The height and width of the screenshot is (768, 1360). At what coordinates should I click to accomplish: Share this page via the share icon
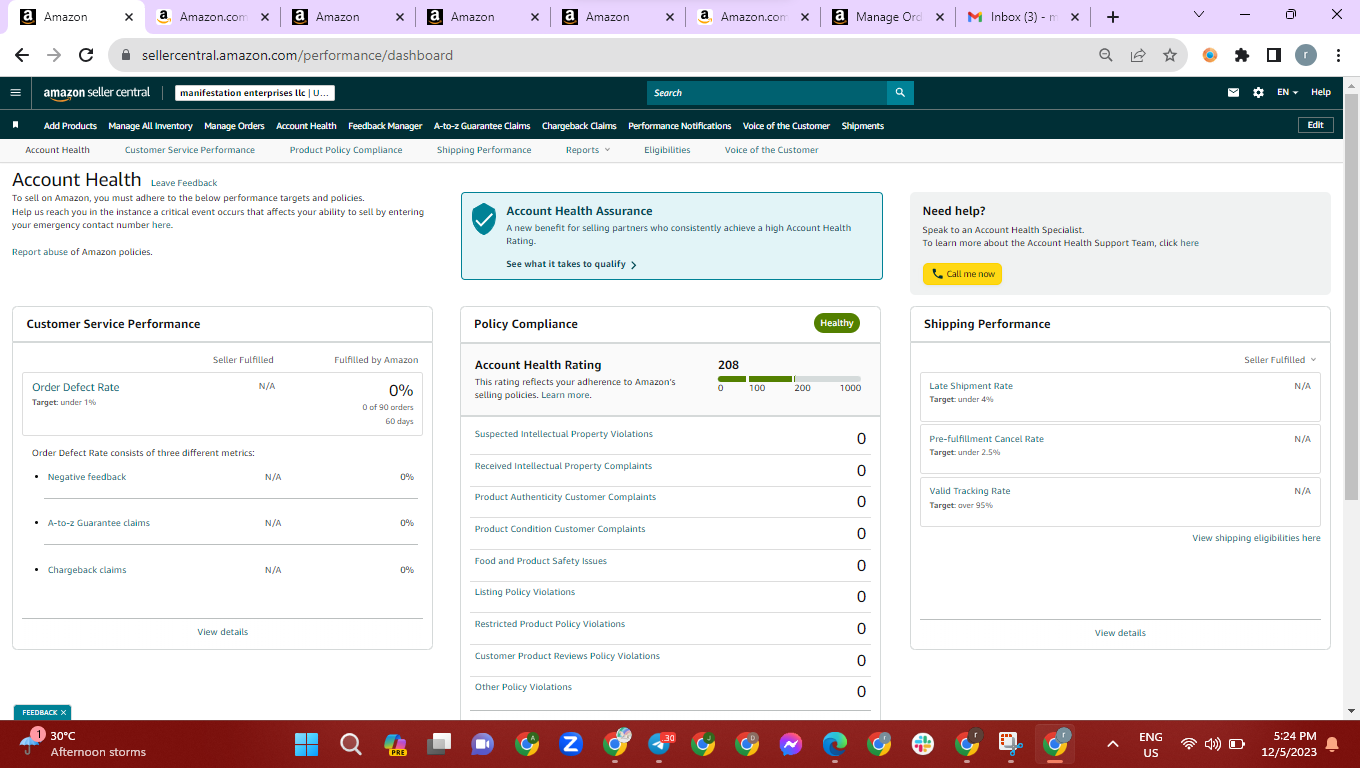tap(1138, 55)
